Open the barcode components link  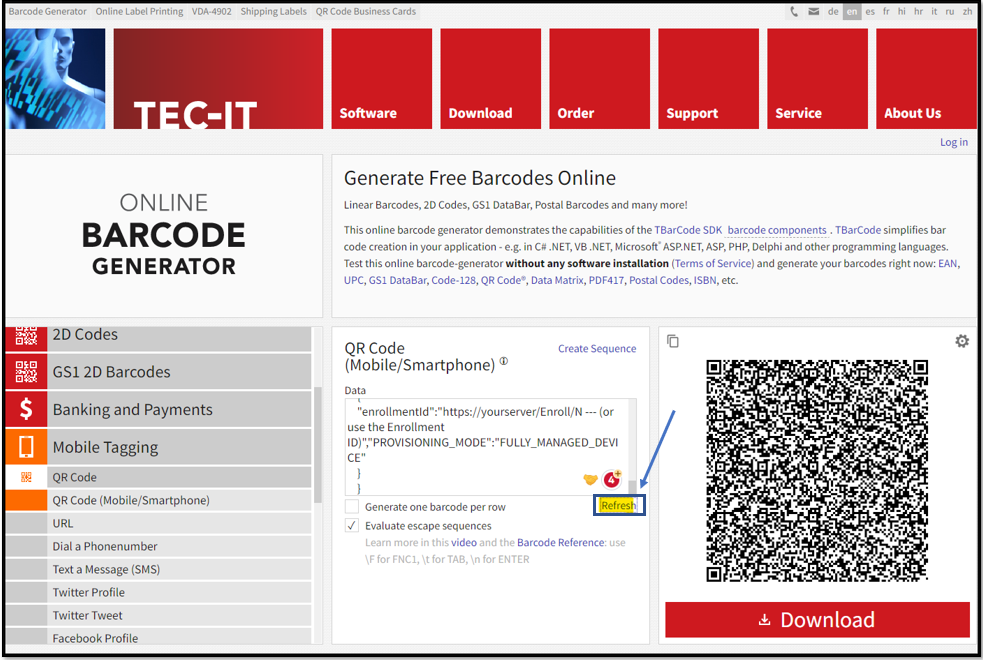[x=777, y=230]
